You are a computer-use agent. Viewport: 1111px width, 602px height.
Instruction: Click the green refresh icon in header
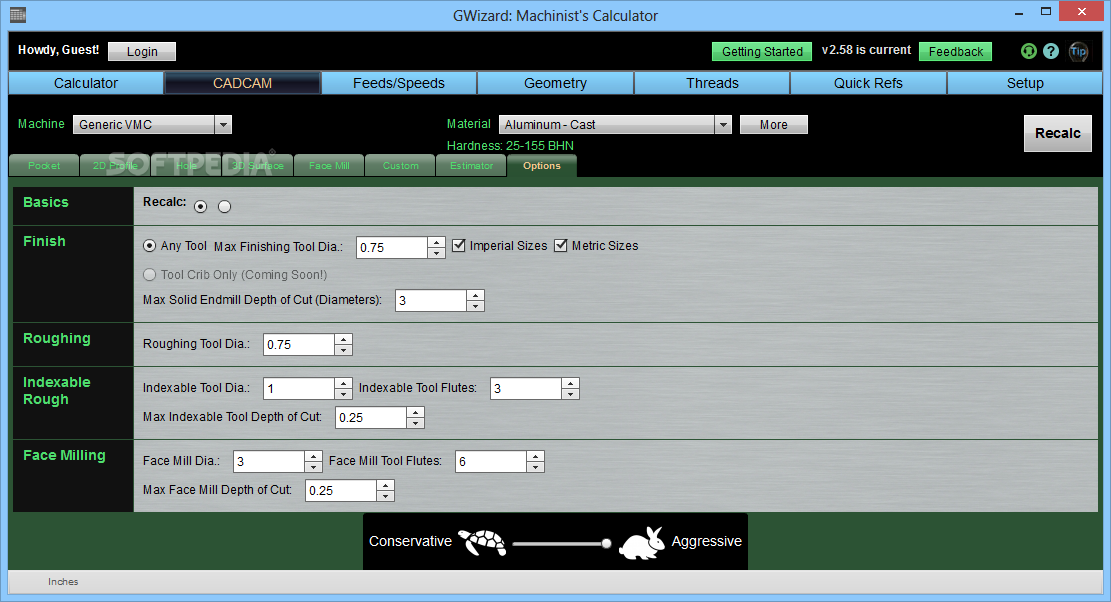tap(1028, 51)
